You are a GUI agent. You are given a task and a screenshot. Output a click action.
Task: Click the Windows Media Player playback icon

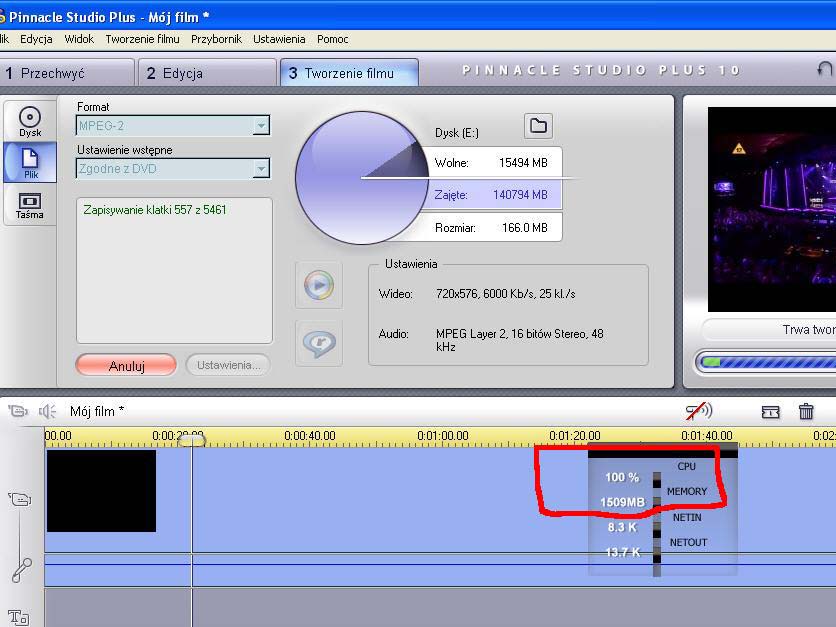pos(319,285)
